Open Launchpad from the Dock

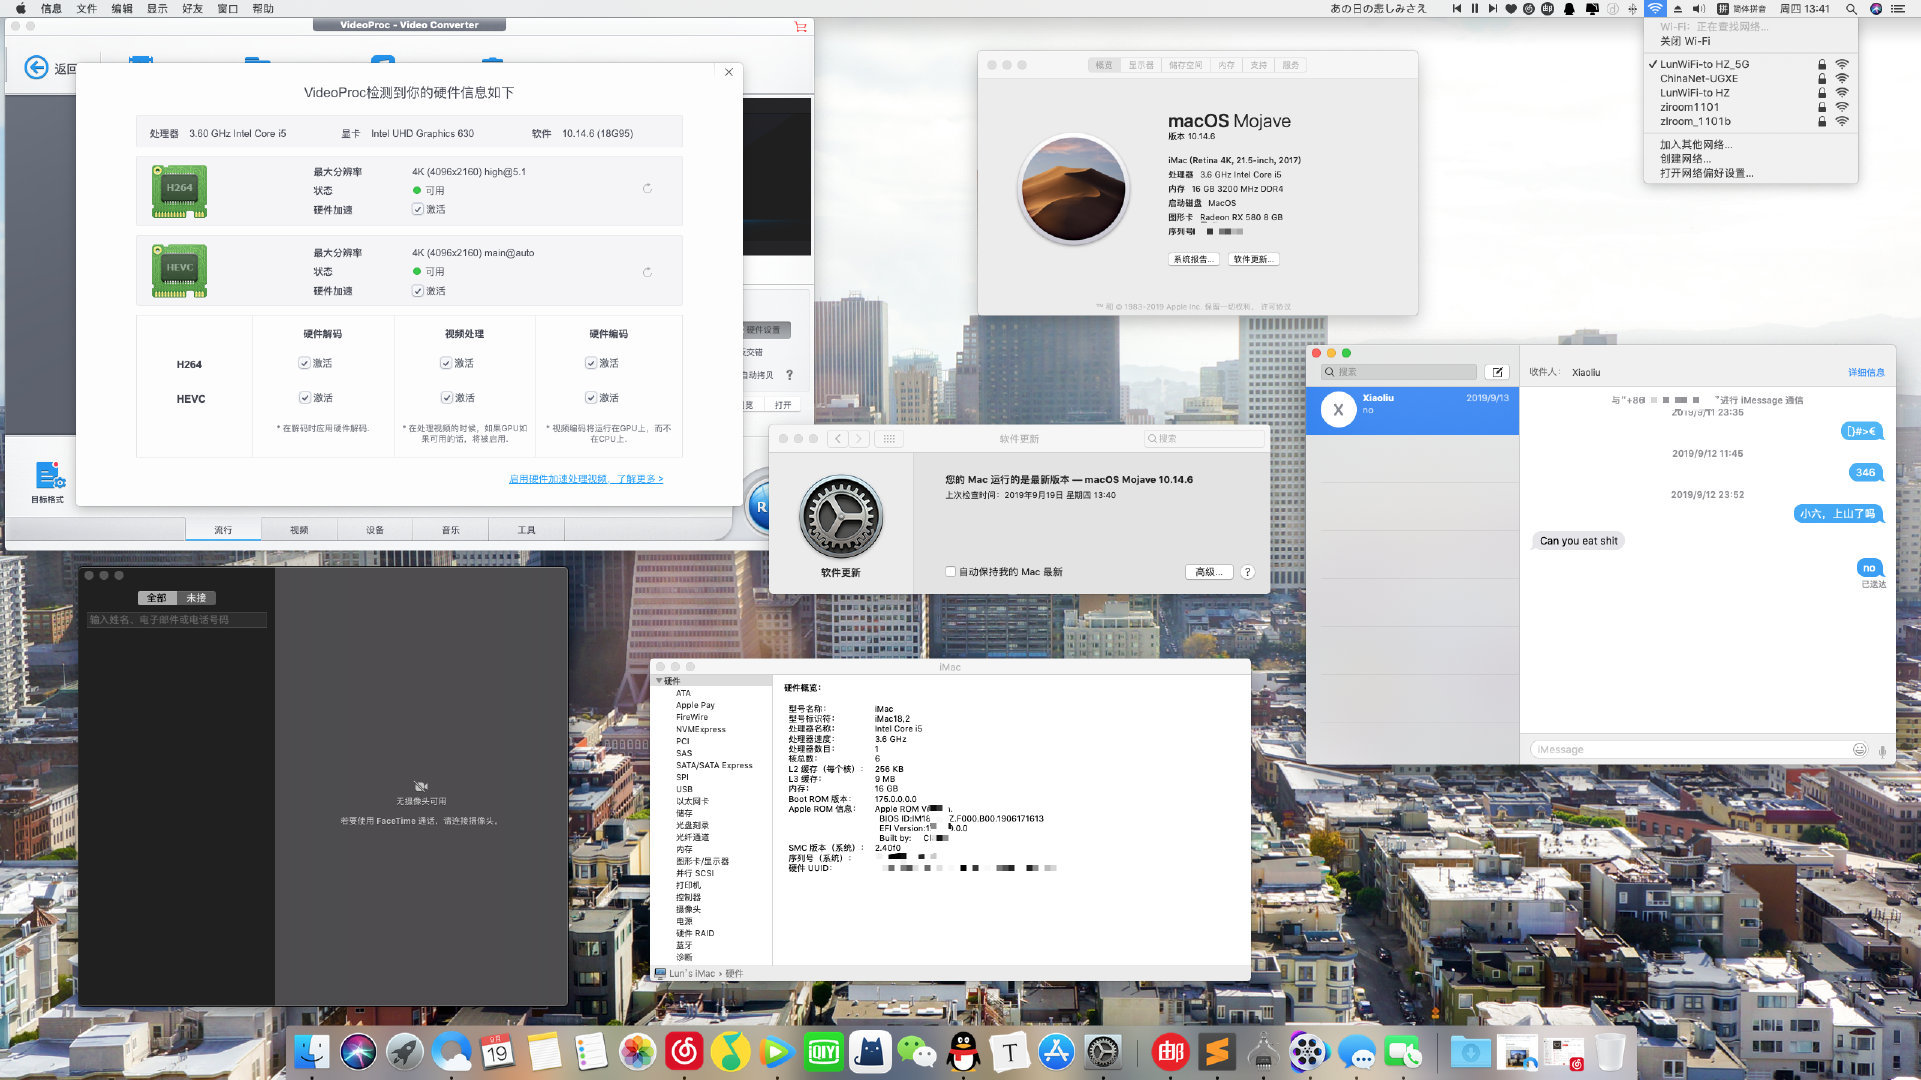404,1051
